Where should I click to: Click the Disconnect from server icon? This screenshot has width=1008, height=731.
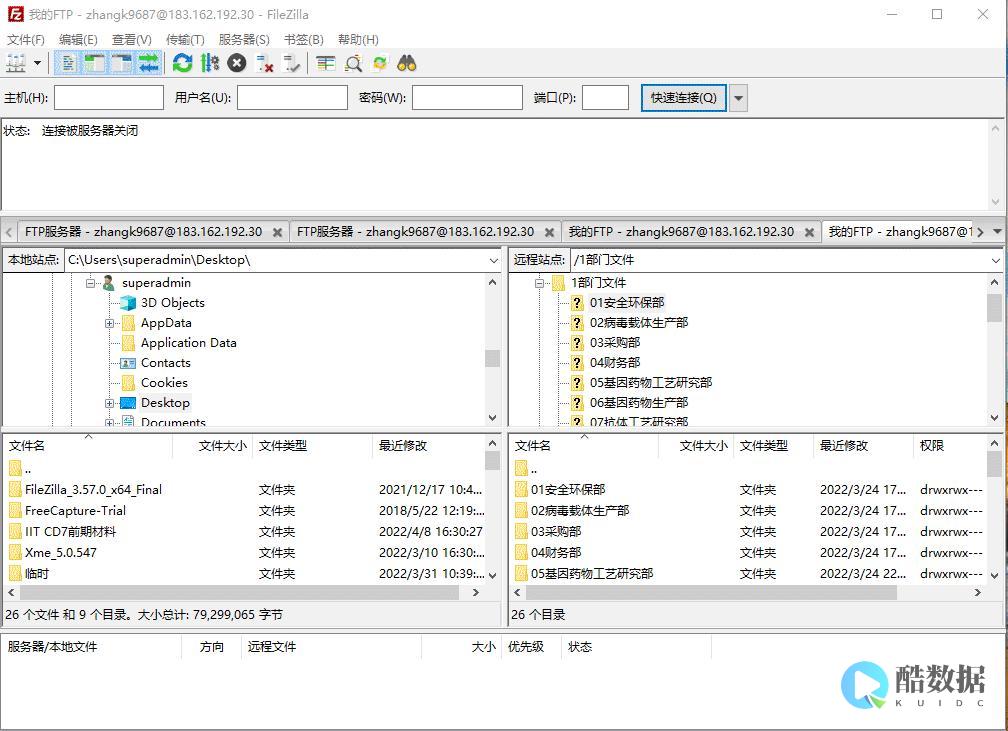coord(265,64)
